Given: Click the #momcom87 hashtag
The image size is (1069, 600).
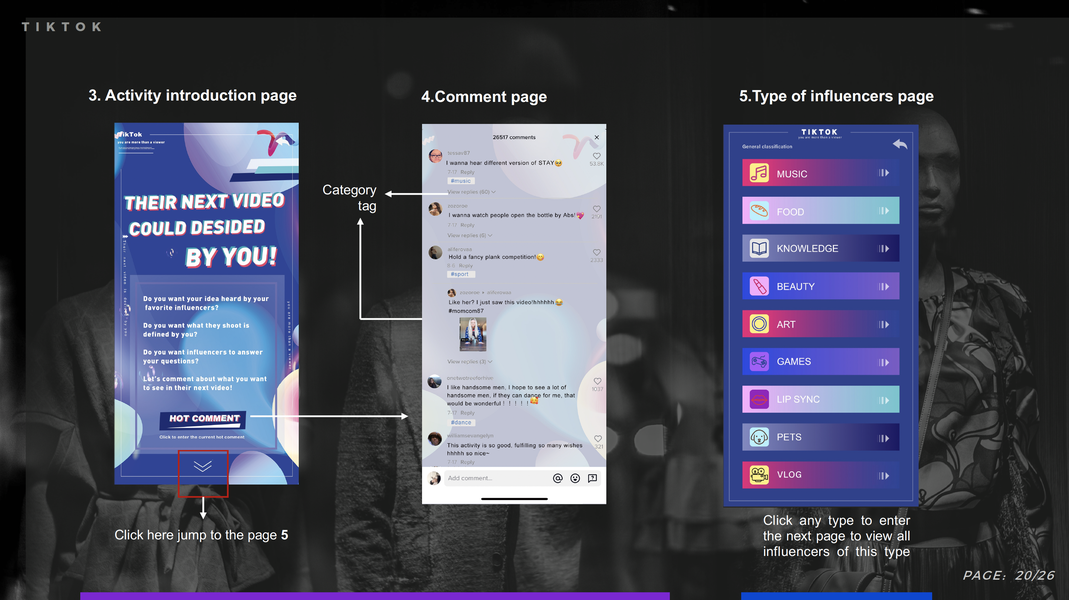Looking at the screenshot, I should tap(466, 311).
